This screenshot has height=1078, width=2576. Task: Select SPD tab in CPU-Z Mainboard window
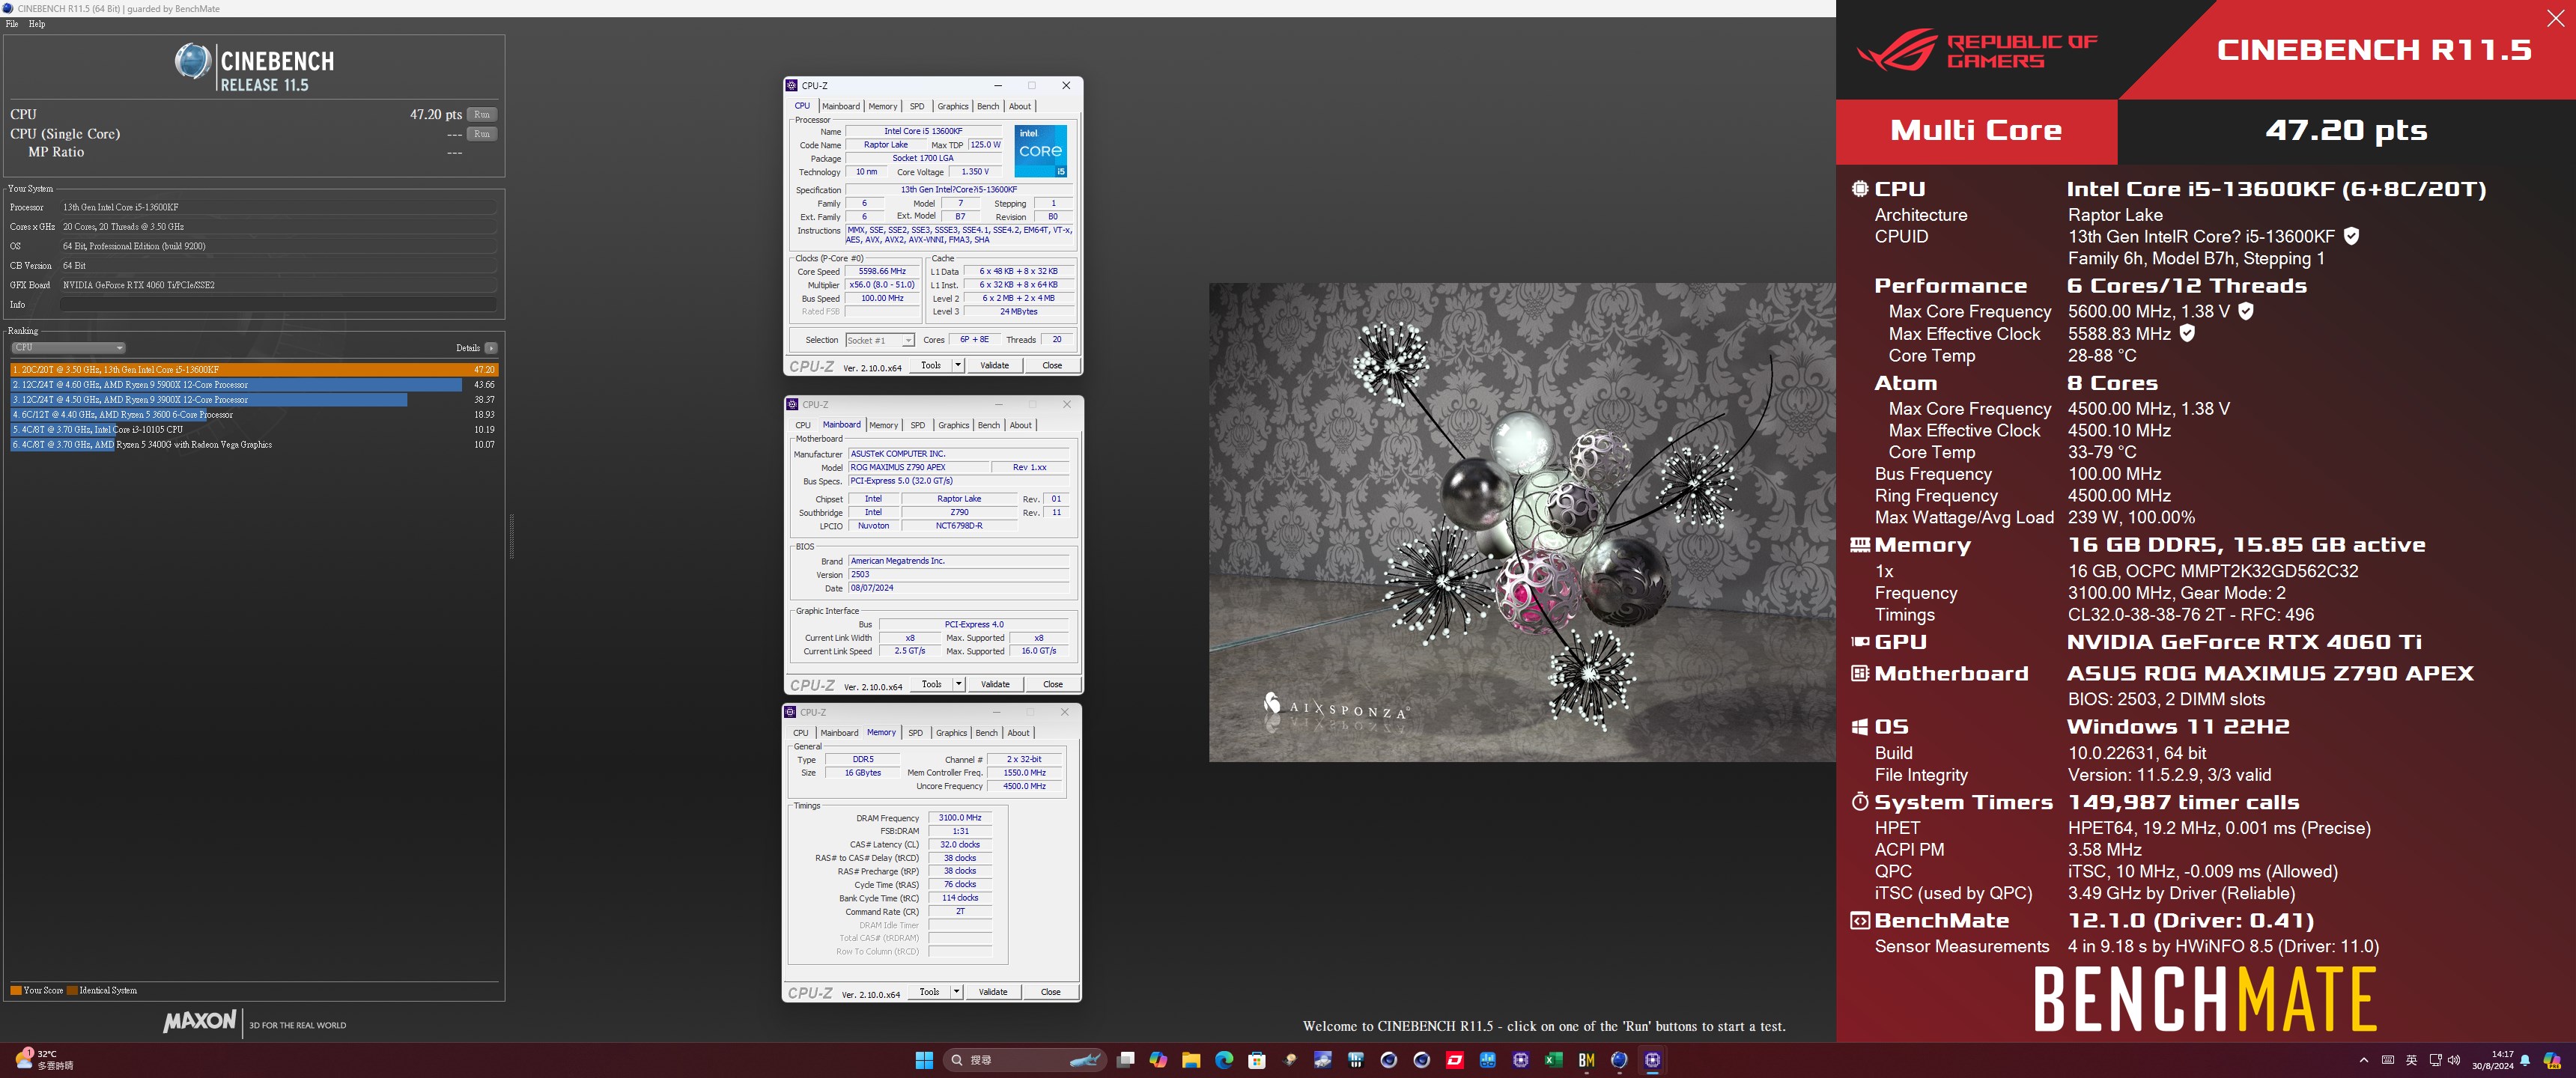tap(918, 425)
